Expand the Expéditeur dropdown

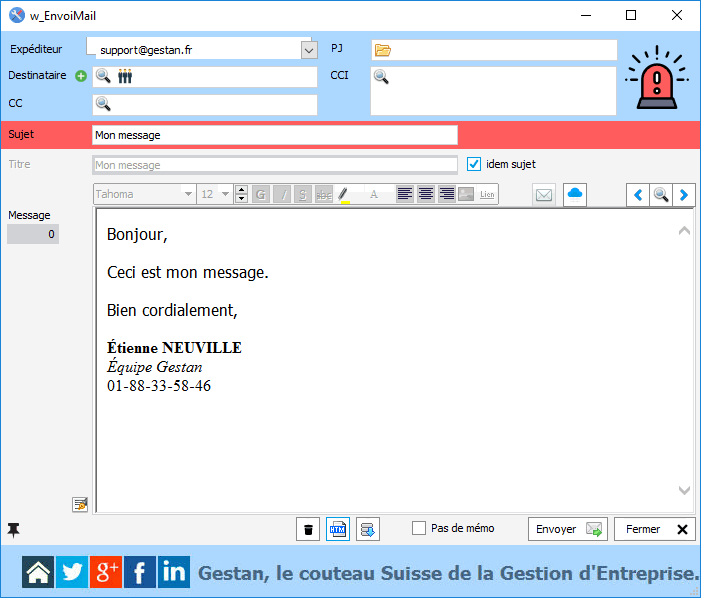308,49
